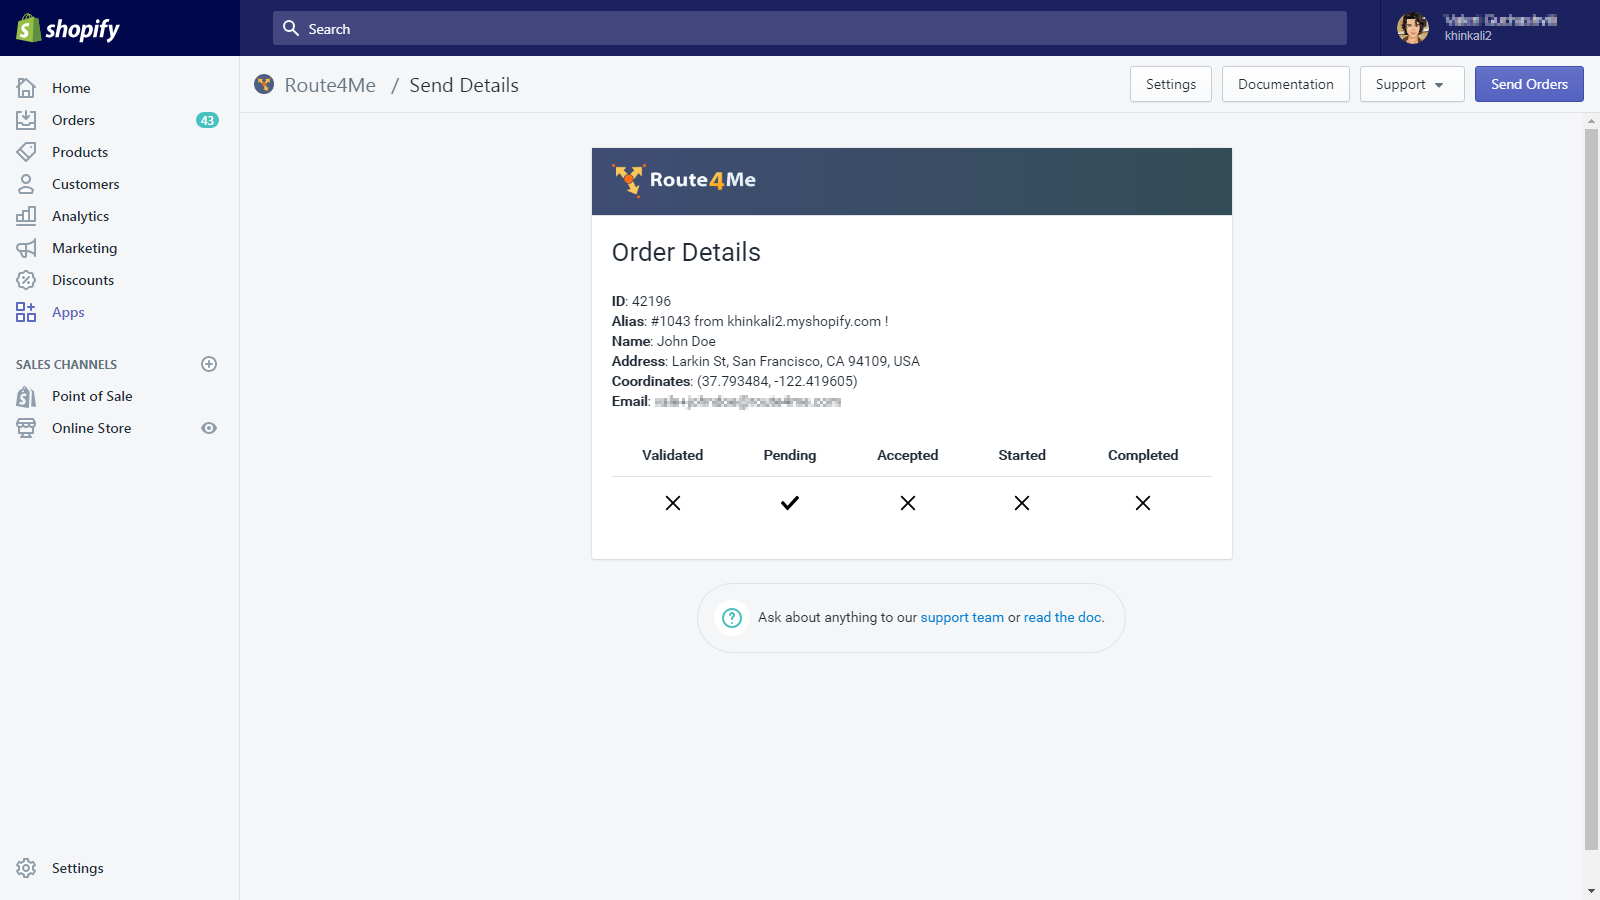Click the Accepted X status mark
This screenshot has width=1600, height=900.
click(908, 503)
